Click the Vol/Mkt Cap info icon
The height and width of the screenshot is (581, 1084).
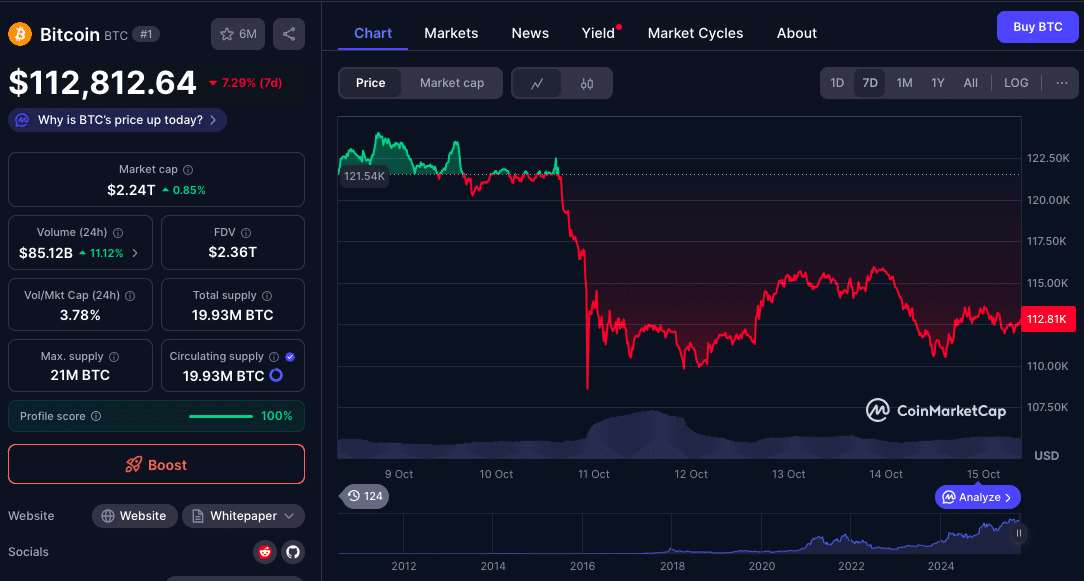tap(130, 295)
